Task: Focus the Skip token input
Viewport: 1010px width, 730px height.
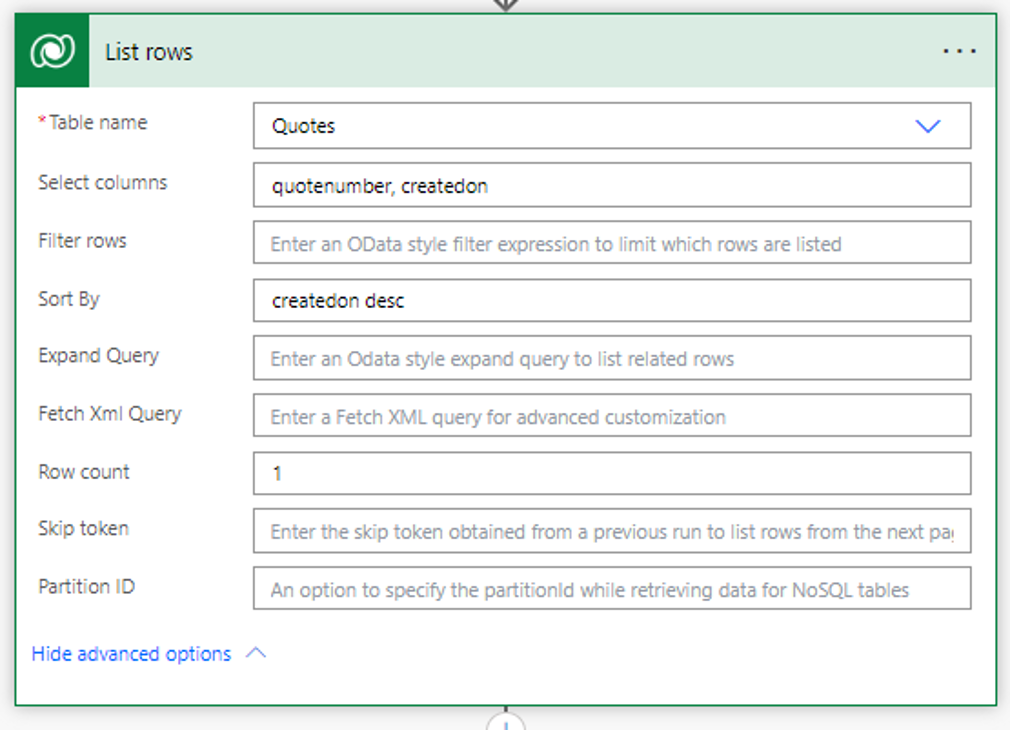Action: coord(611,531)
